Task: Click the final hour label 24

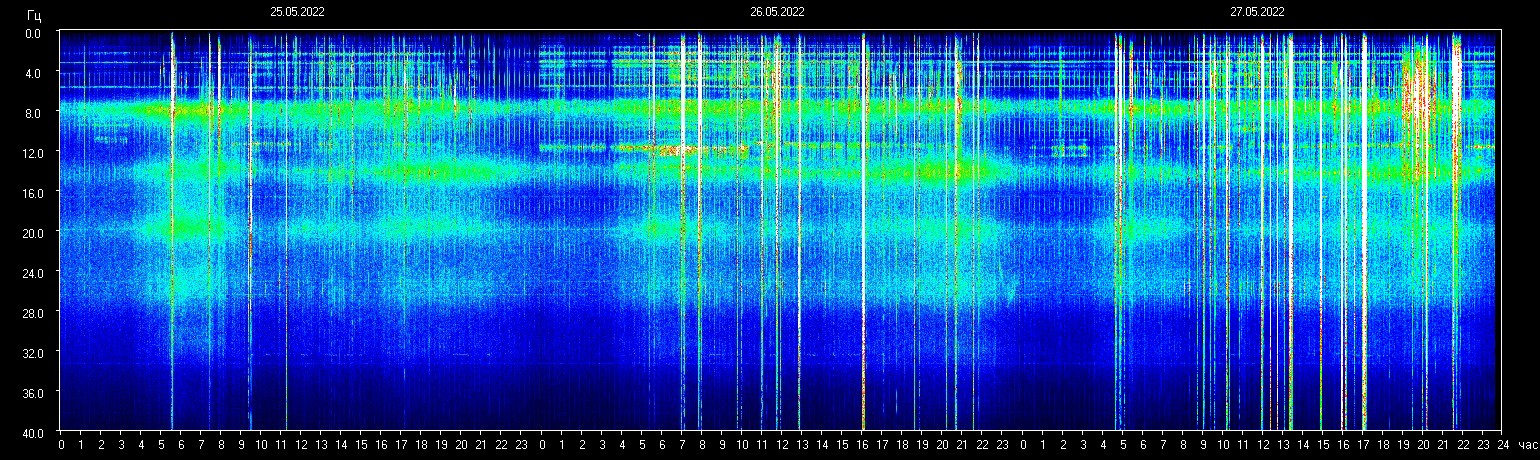Action: point(1502,445)
